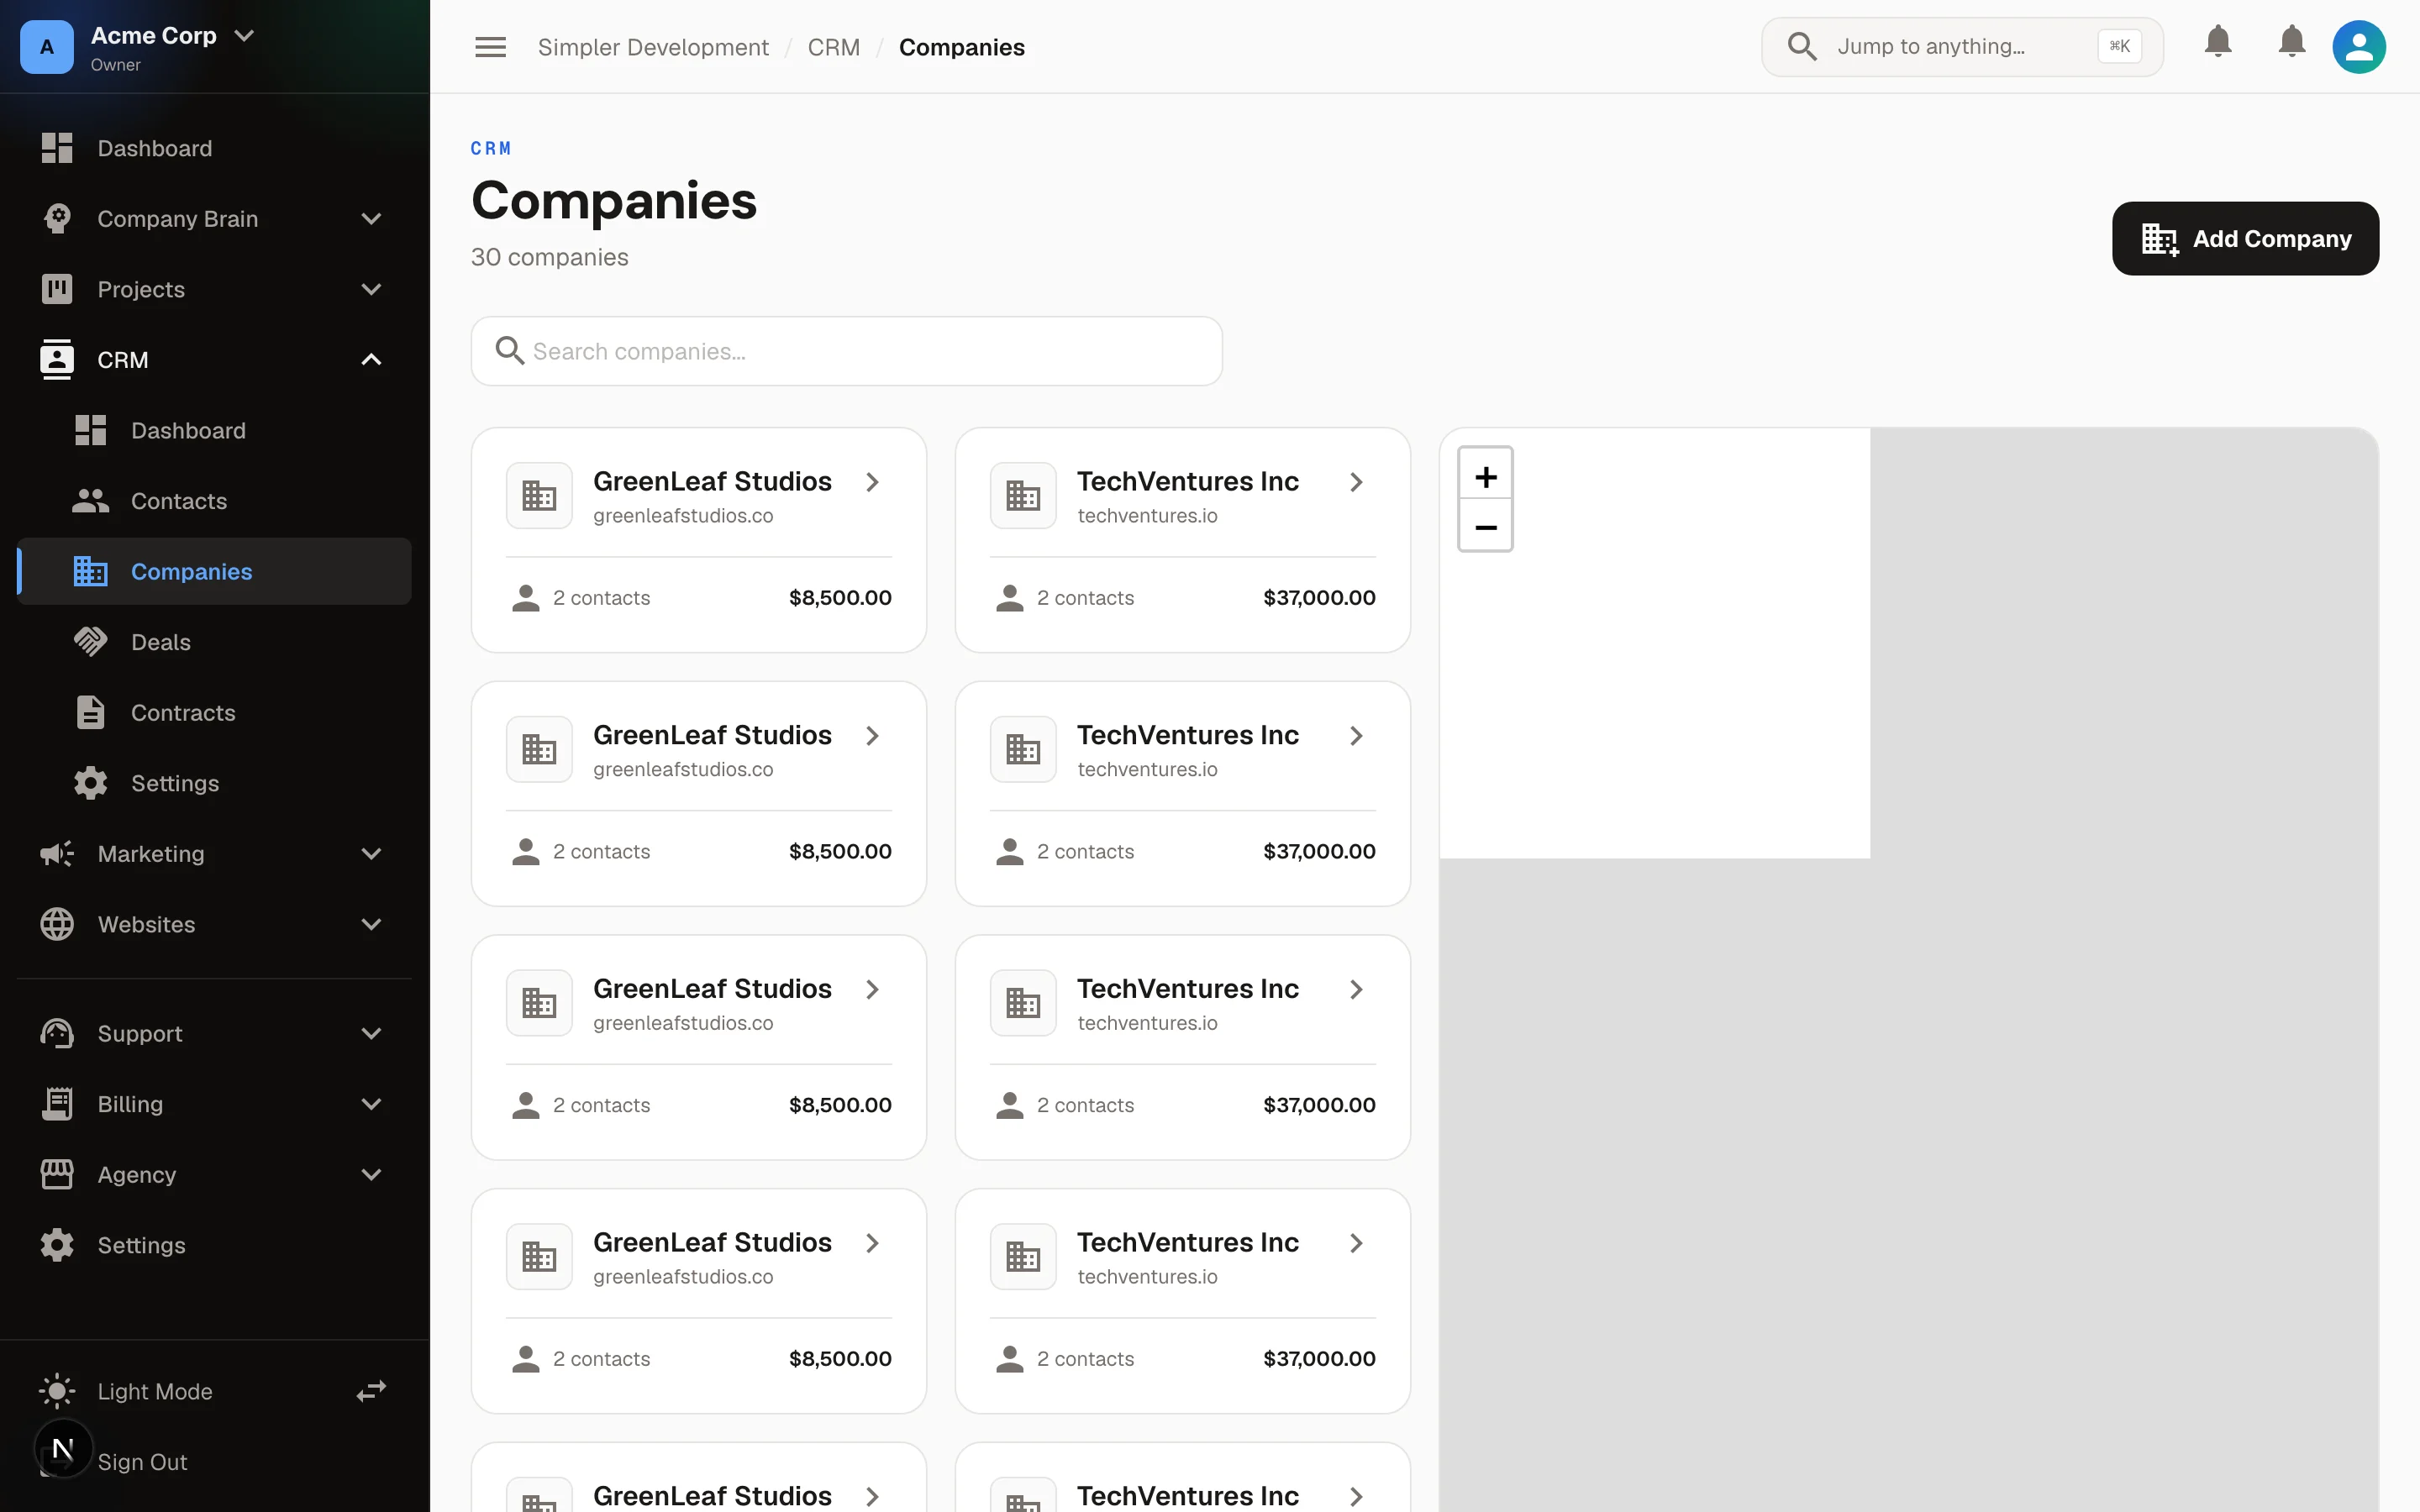
Task: Click 'techventures.io' on the first TechVentures card
Action: [1147, 516]
